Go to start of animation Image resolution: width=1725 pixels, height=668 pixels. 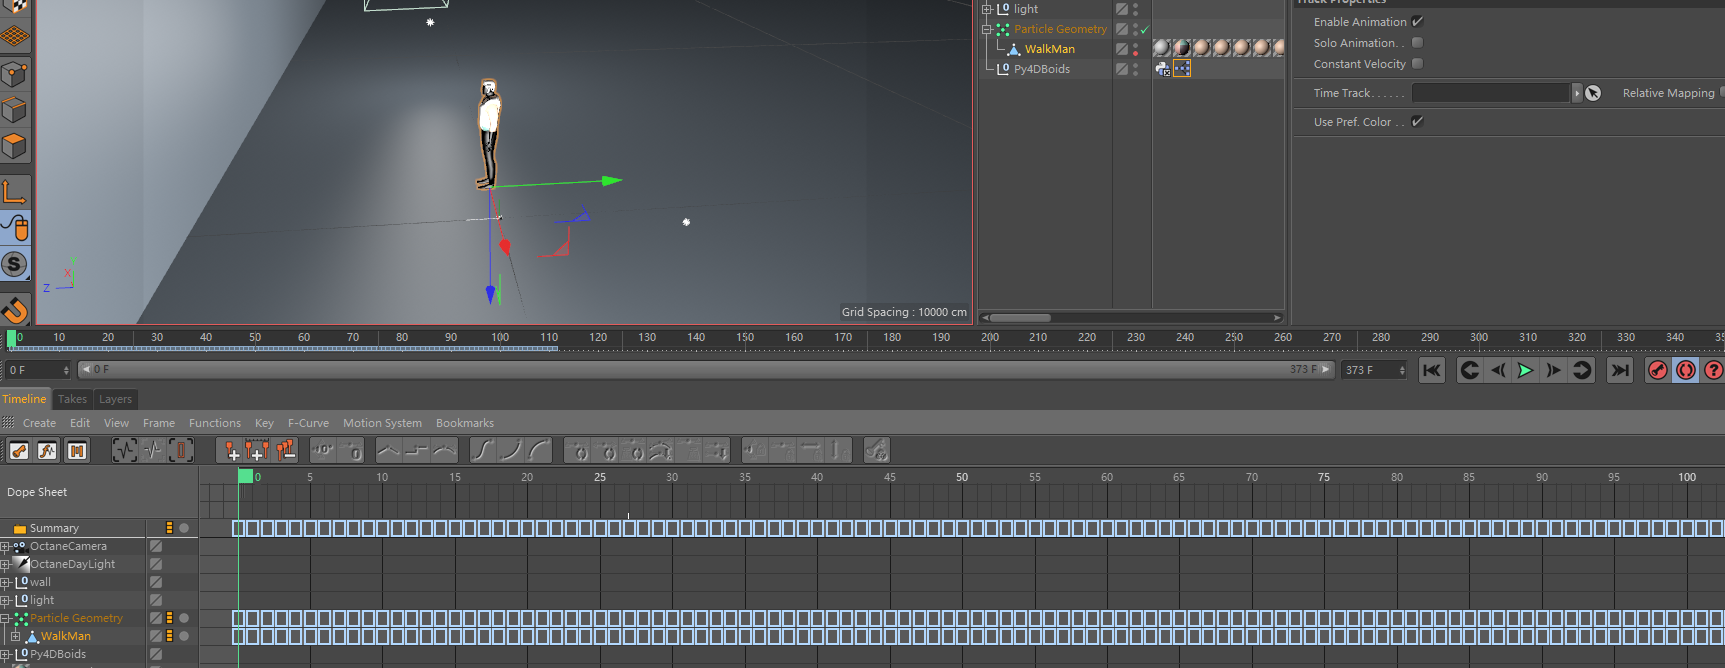1432,370
